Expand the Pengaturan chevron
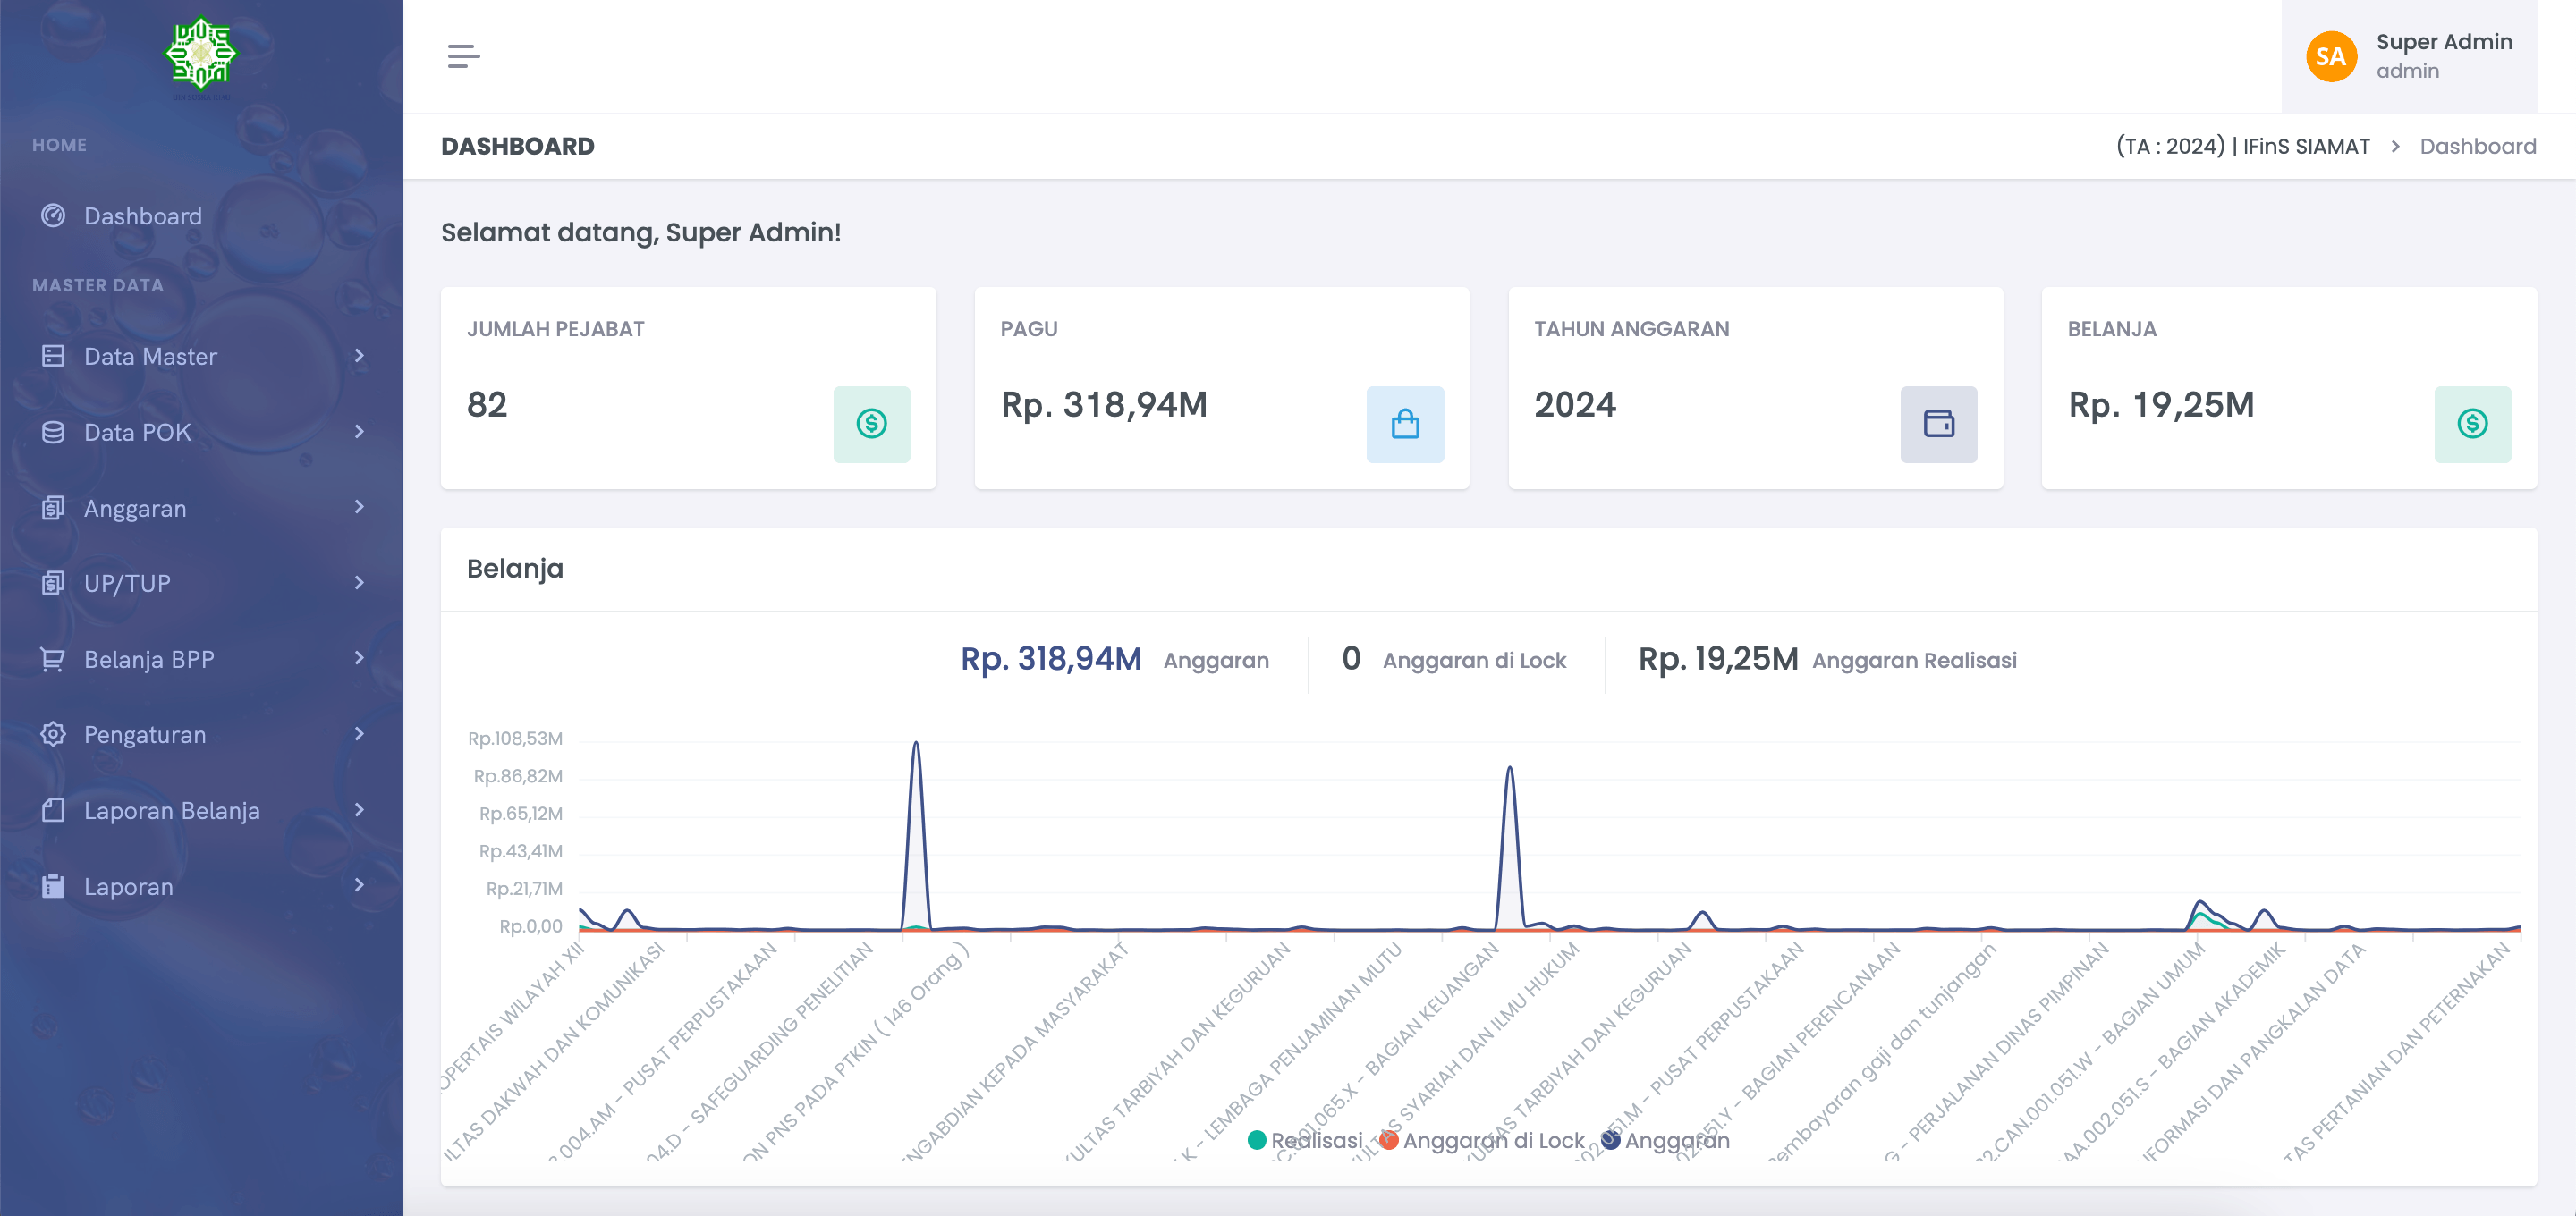The height and width of the screenshot is (1216, 2576). coord(359,734)
